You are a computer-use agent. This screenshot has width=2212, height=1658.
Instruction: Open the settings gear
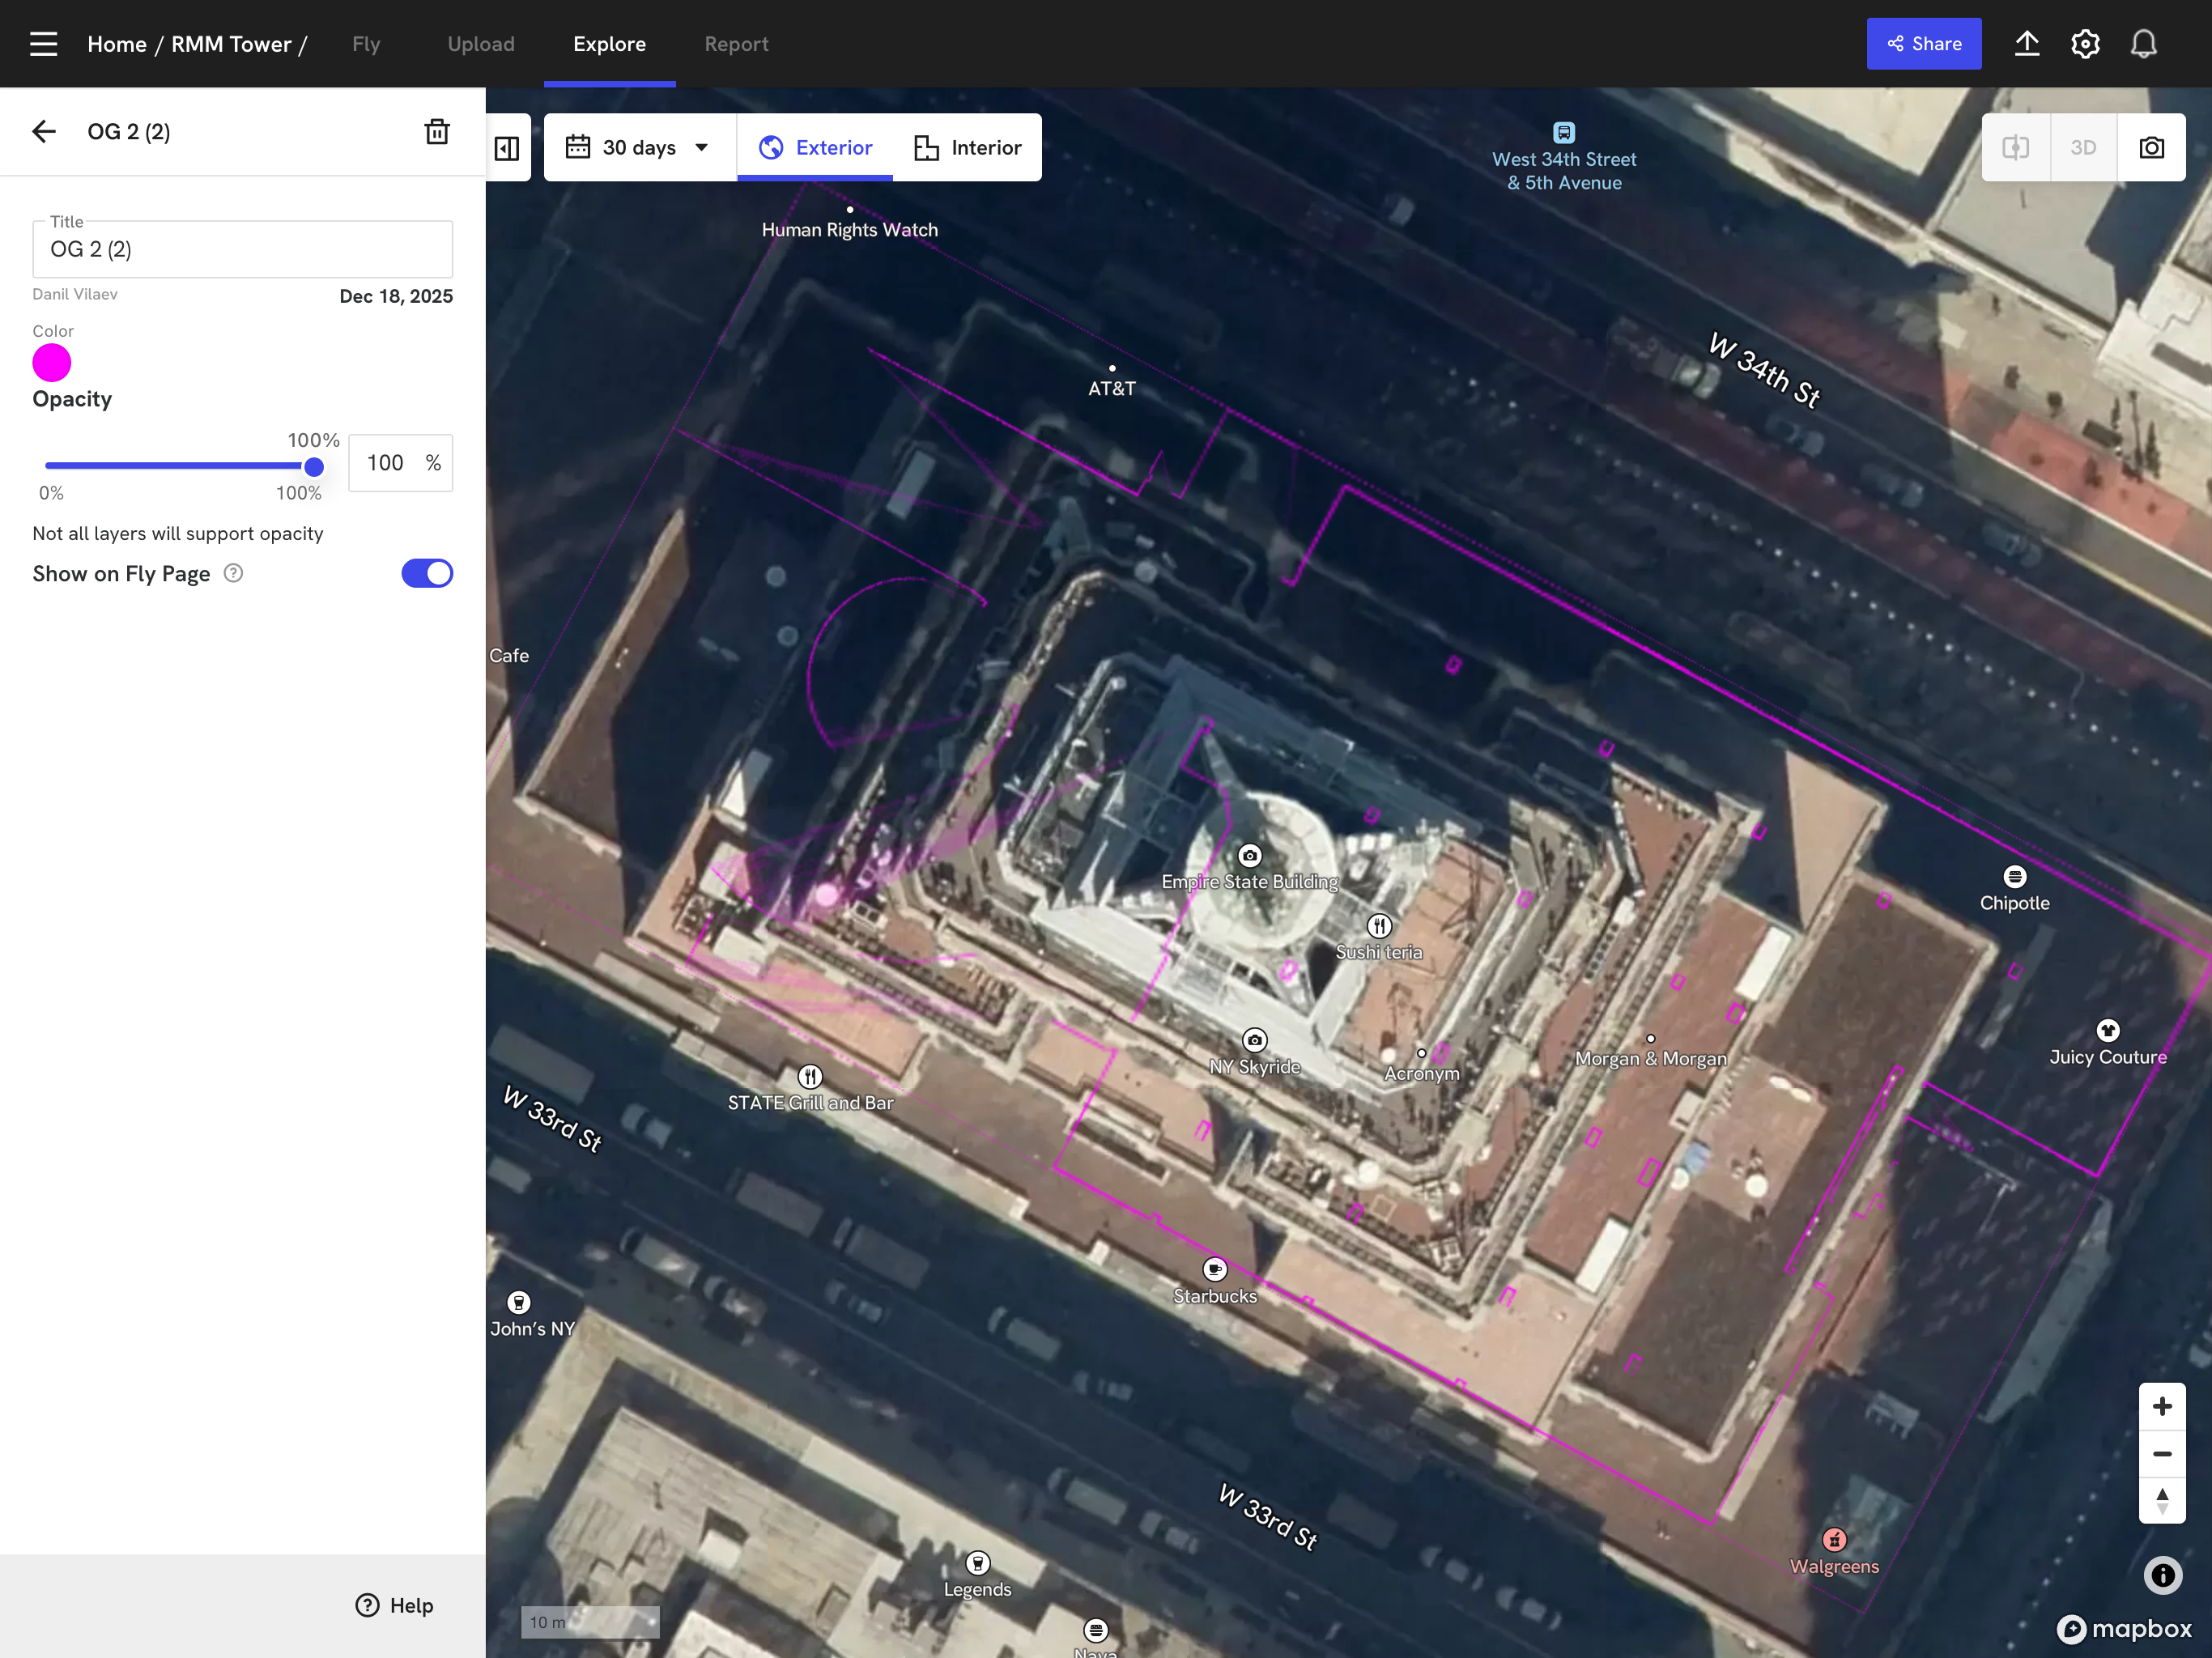pos(2085,43)
